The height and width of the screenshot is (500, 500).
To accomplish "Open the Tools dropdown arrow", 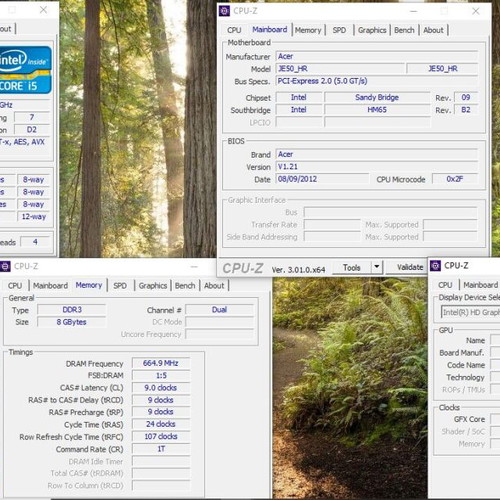I will click(x=377, y=267).
